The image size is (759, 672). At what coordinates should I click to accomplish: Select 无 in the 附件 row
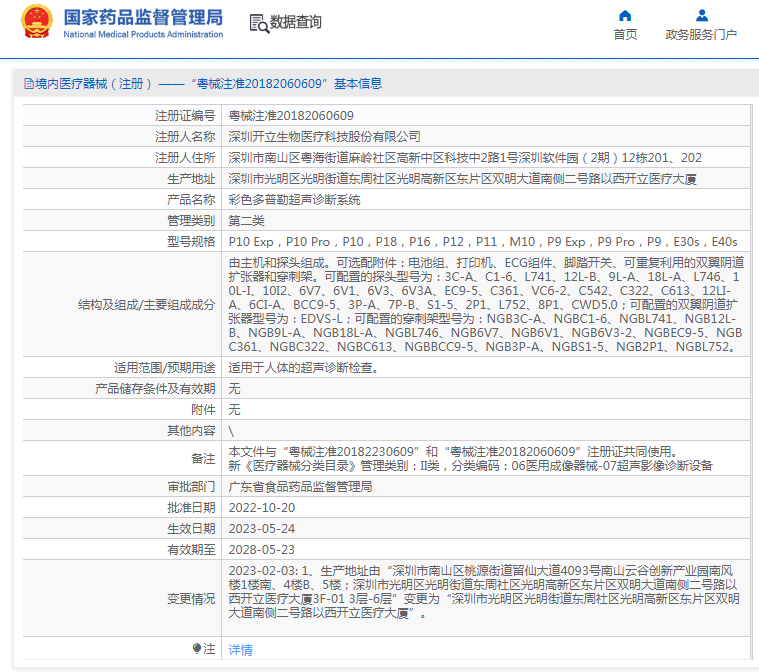point(234,410)
